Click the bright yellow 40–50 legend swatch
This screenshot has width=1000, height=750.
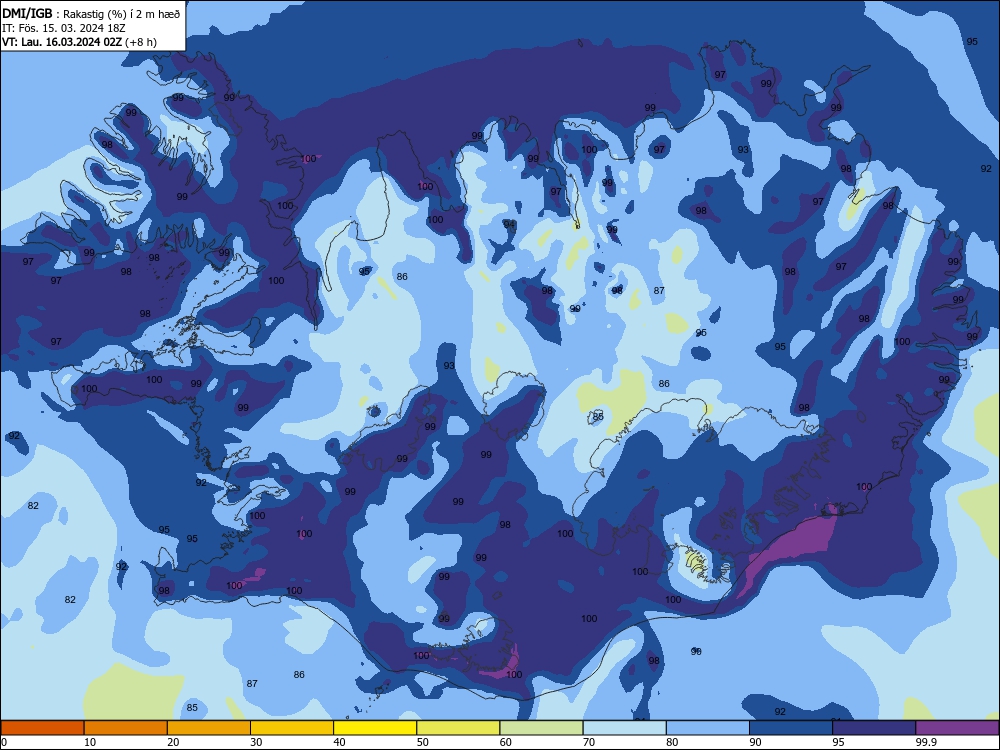coord(375,728)
